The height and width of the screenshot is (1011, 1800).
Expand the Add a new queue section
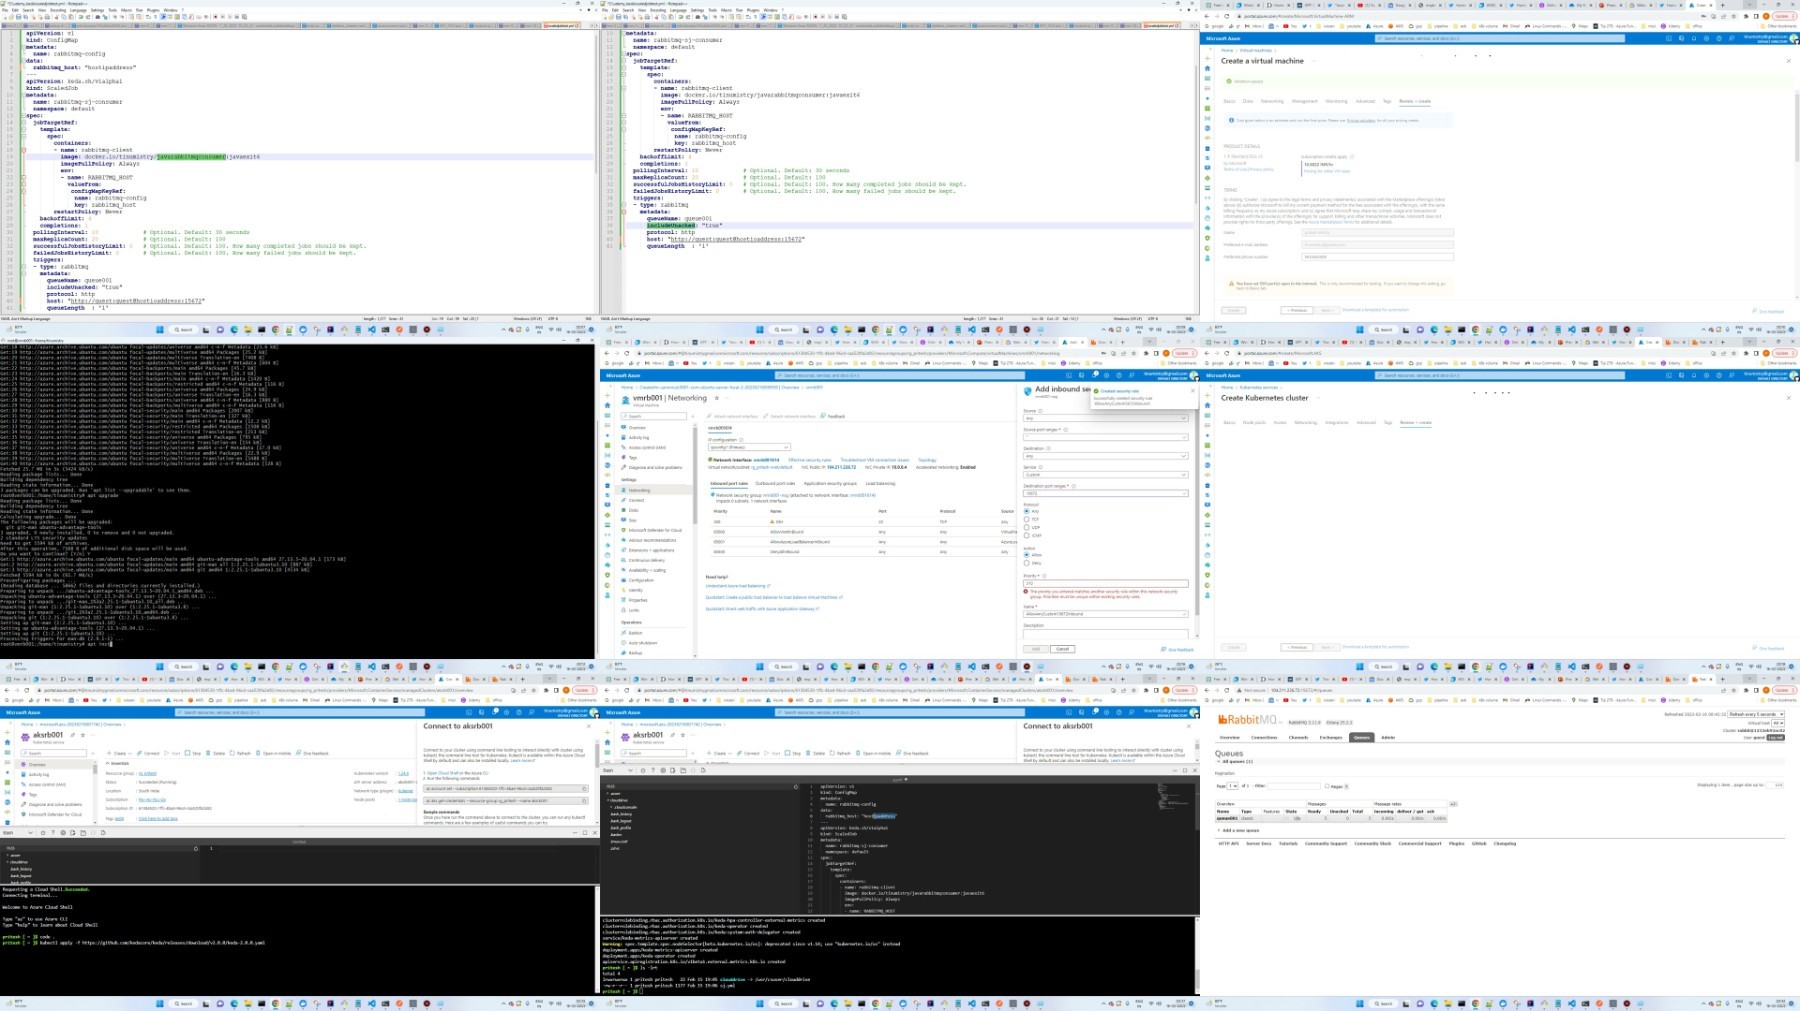coord(1240,830)
